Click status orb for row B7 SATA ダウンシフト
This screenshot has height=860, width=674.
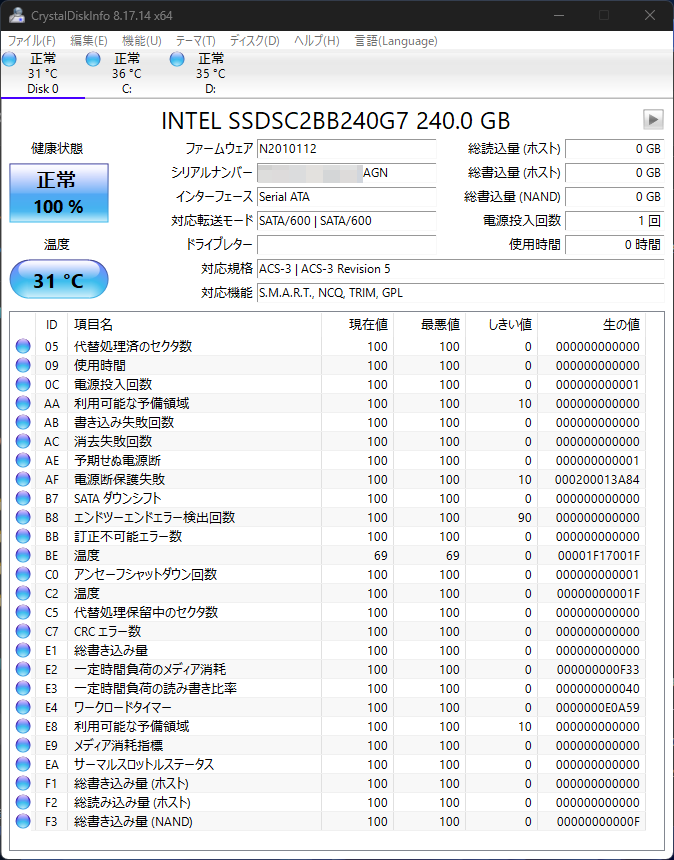pos(23,498)
